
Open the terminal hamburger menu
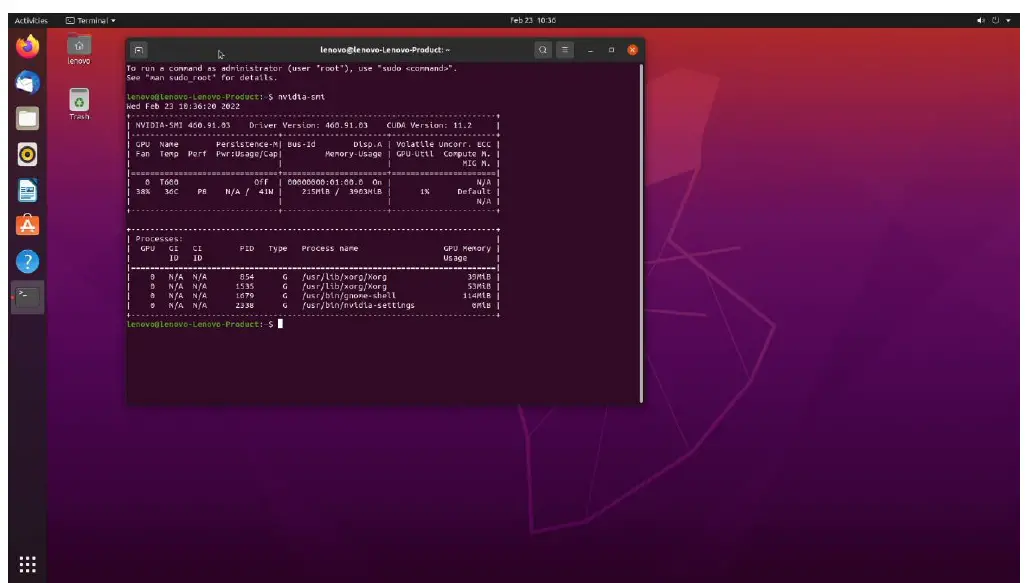pos(567,48)
